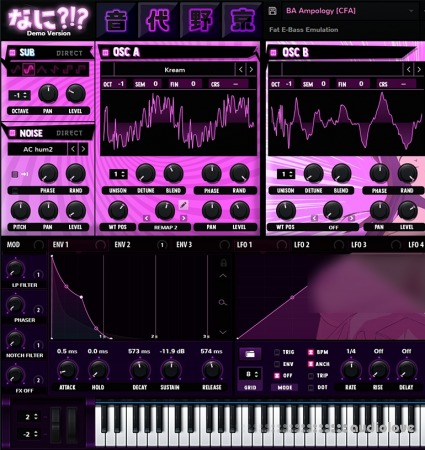Image resolution: width=425 pixels, height=450 pixels.
Task: Switch to the ENV 1 tab
Action: pyautogui.click(x=61, y=245)
